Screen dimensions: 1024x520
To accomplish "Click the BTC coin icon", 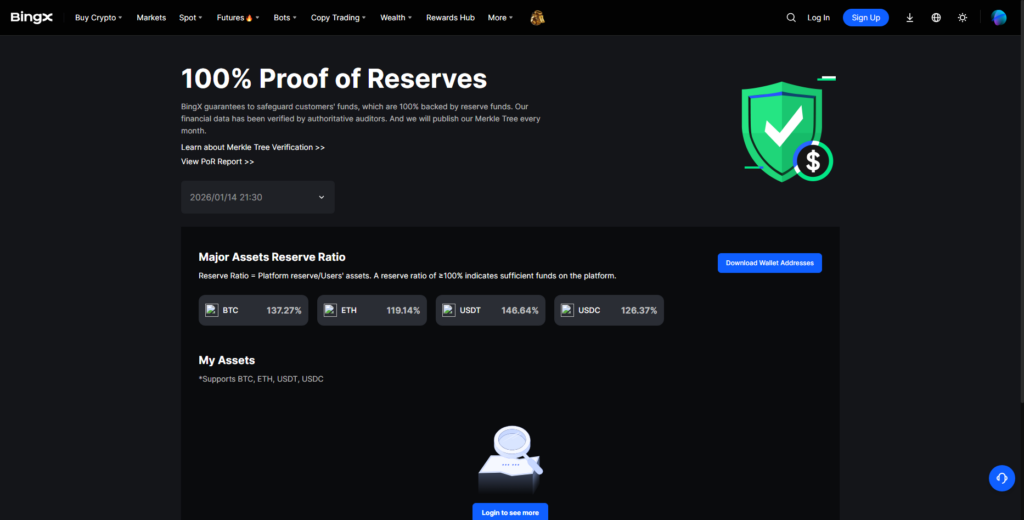I will [212, 310].
